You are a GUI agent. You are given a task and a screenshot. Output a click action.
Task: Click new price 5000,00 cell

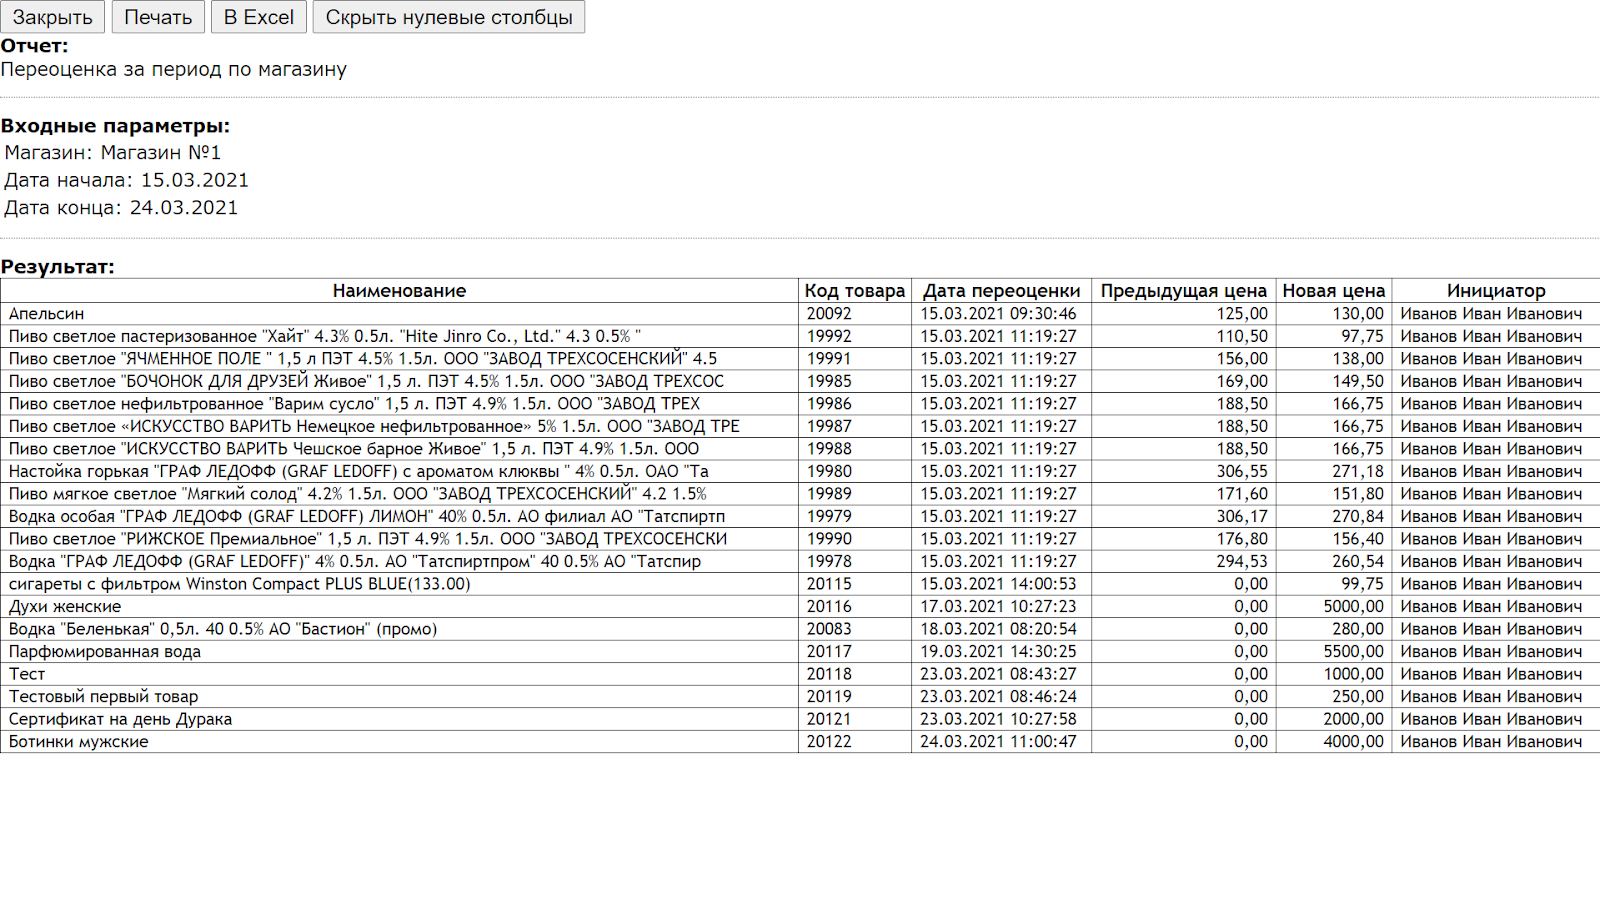click(x=1353, y=607)
